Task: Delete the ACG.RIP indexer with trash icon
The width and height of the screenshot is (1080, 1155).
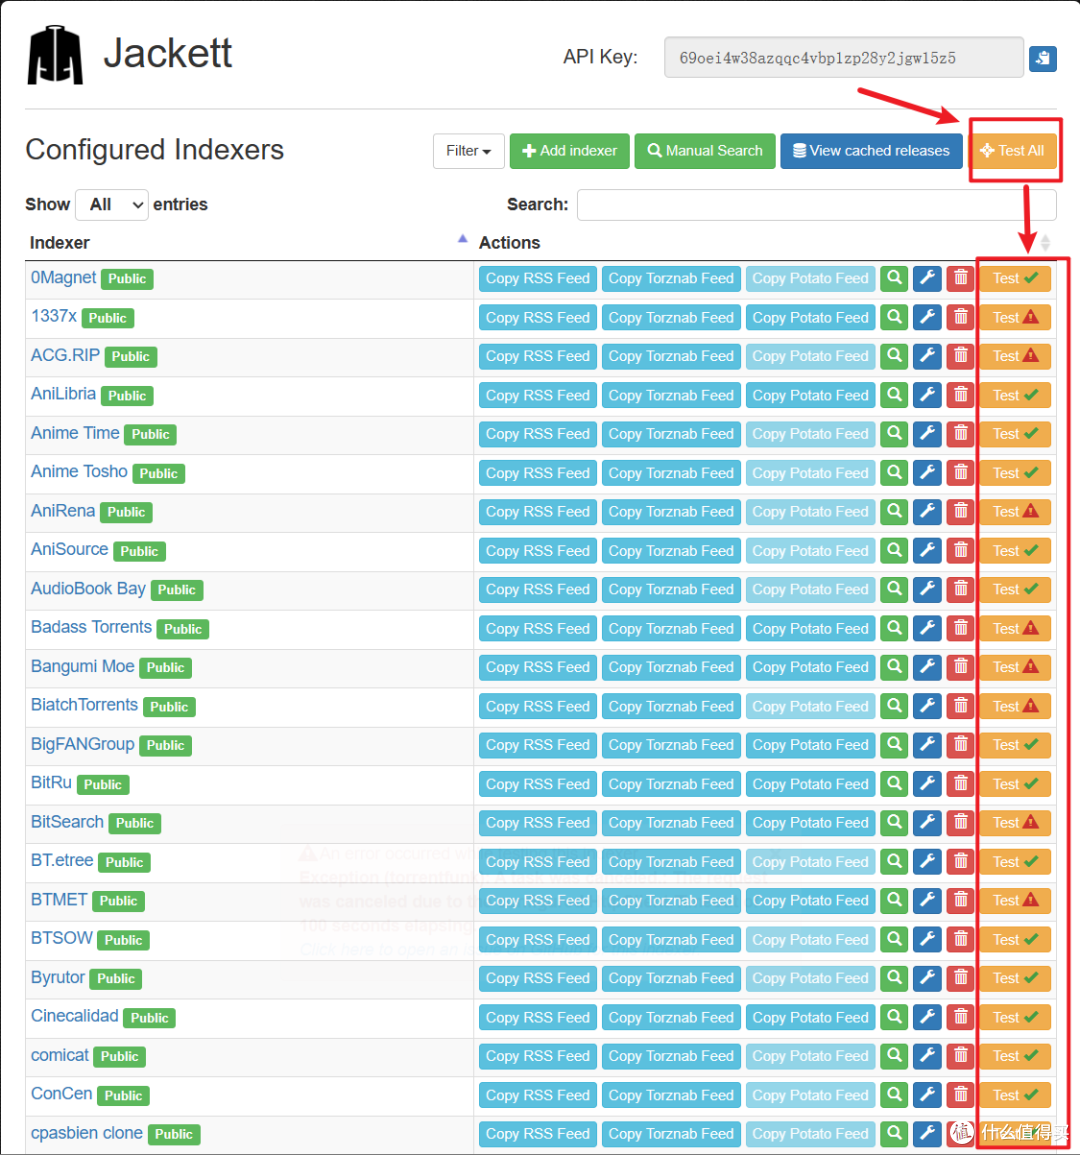Action: (x=961, y=357)
